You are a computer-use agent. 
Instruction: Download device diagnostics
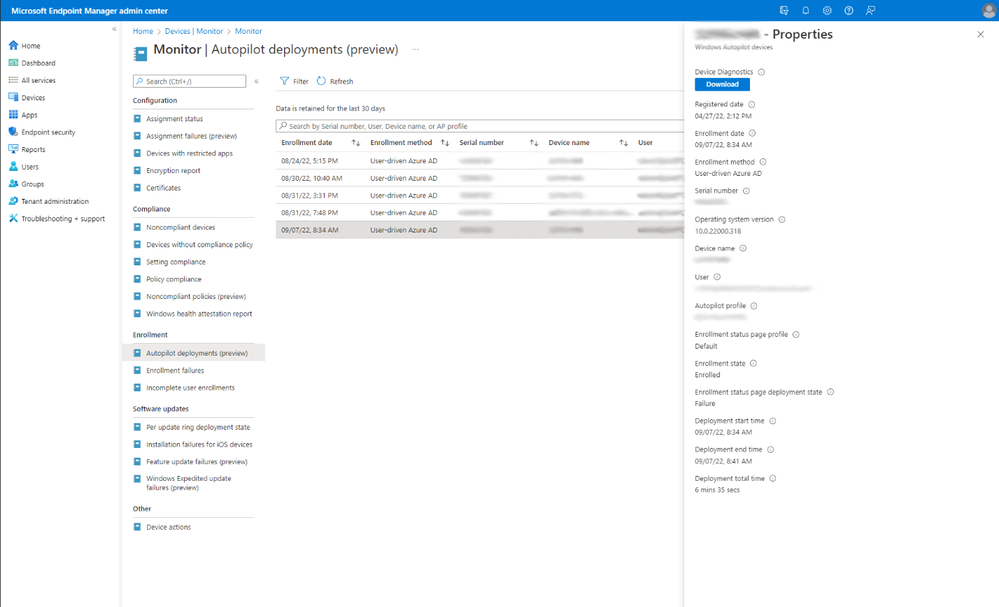coord(722,84)
